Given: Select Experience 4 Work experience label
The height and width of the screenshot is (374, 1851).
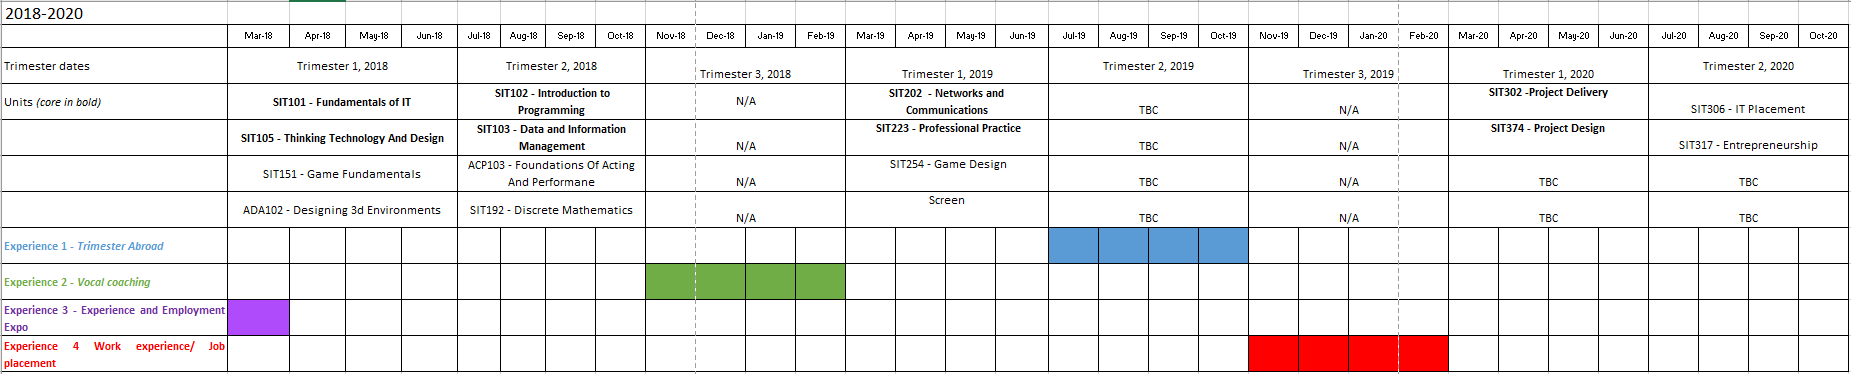Looking at the screenshot, I should (114, 354).
